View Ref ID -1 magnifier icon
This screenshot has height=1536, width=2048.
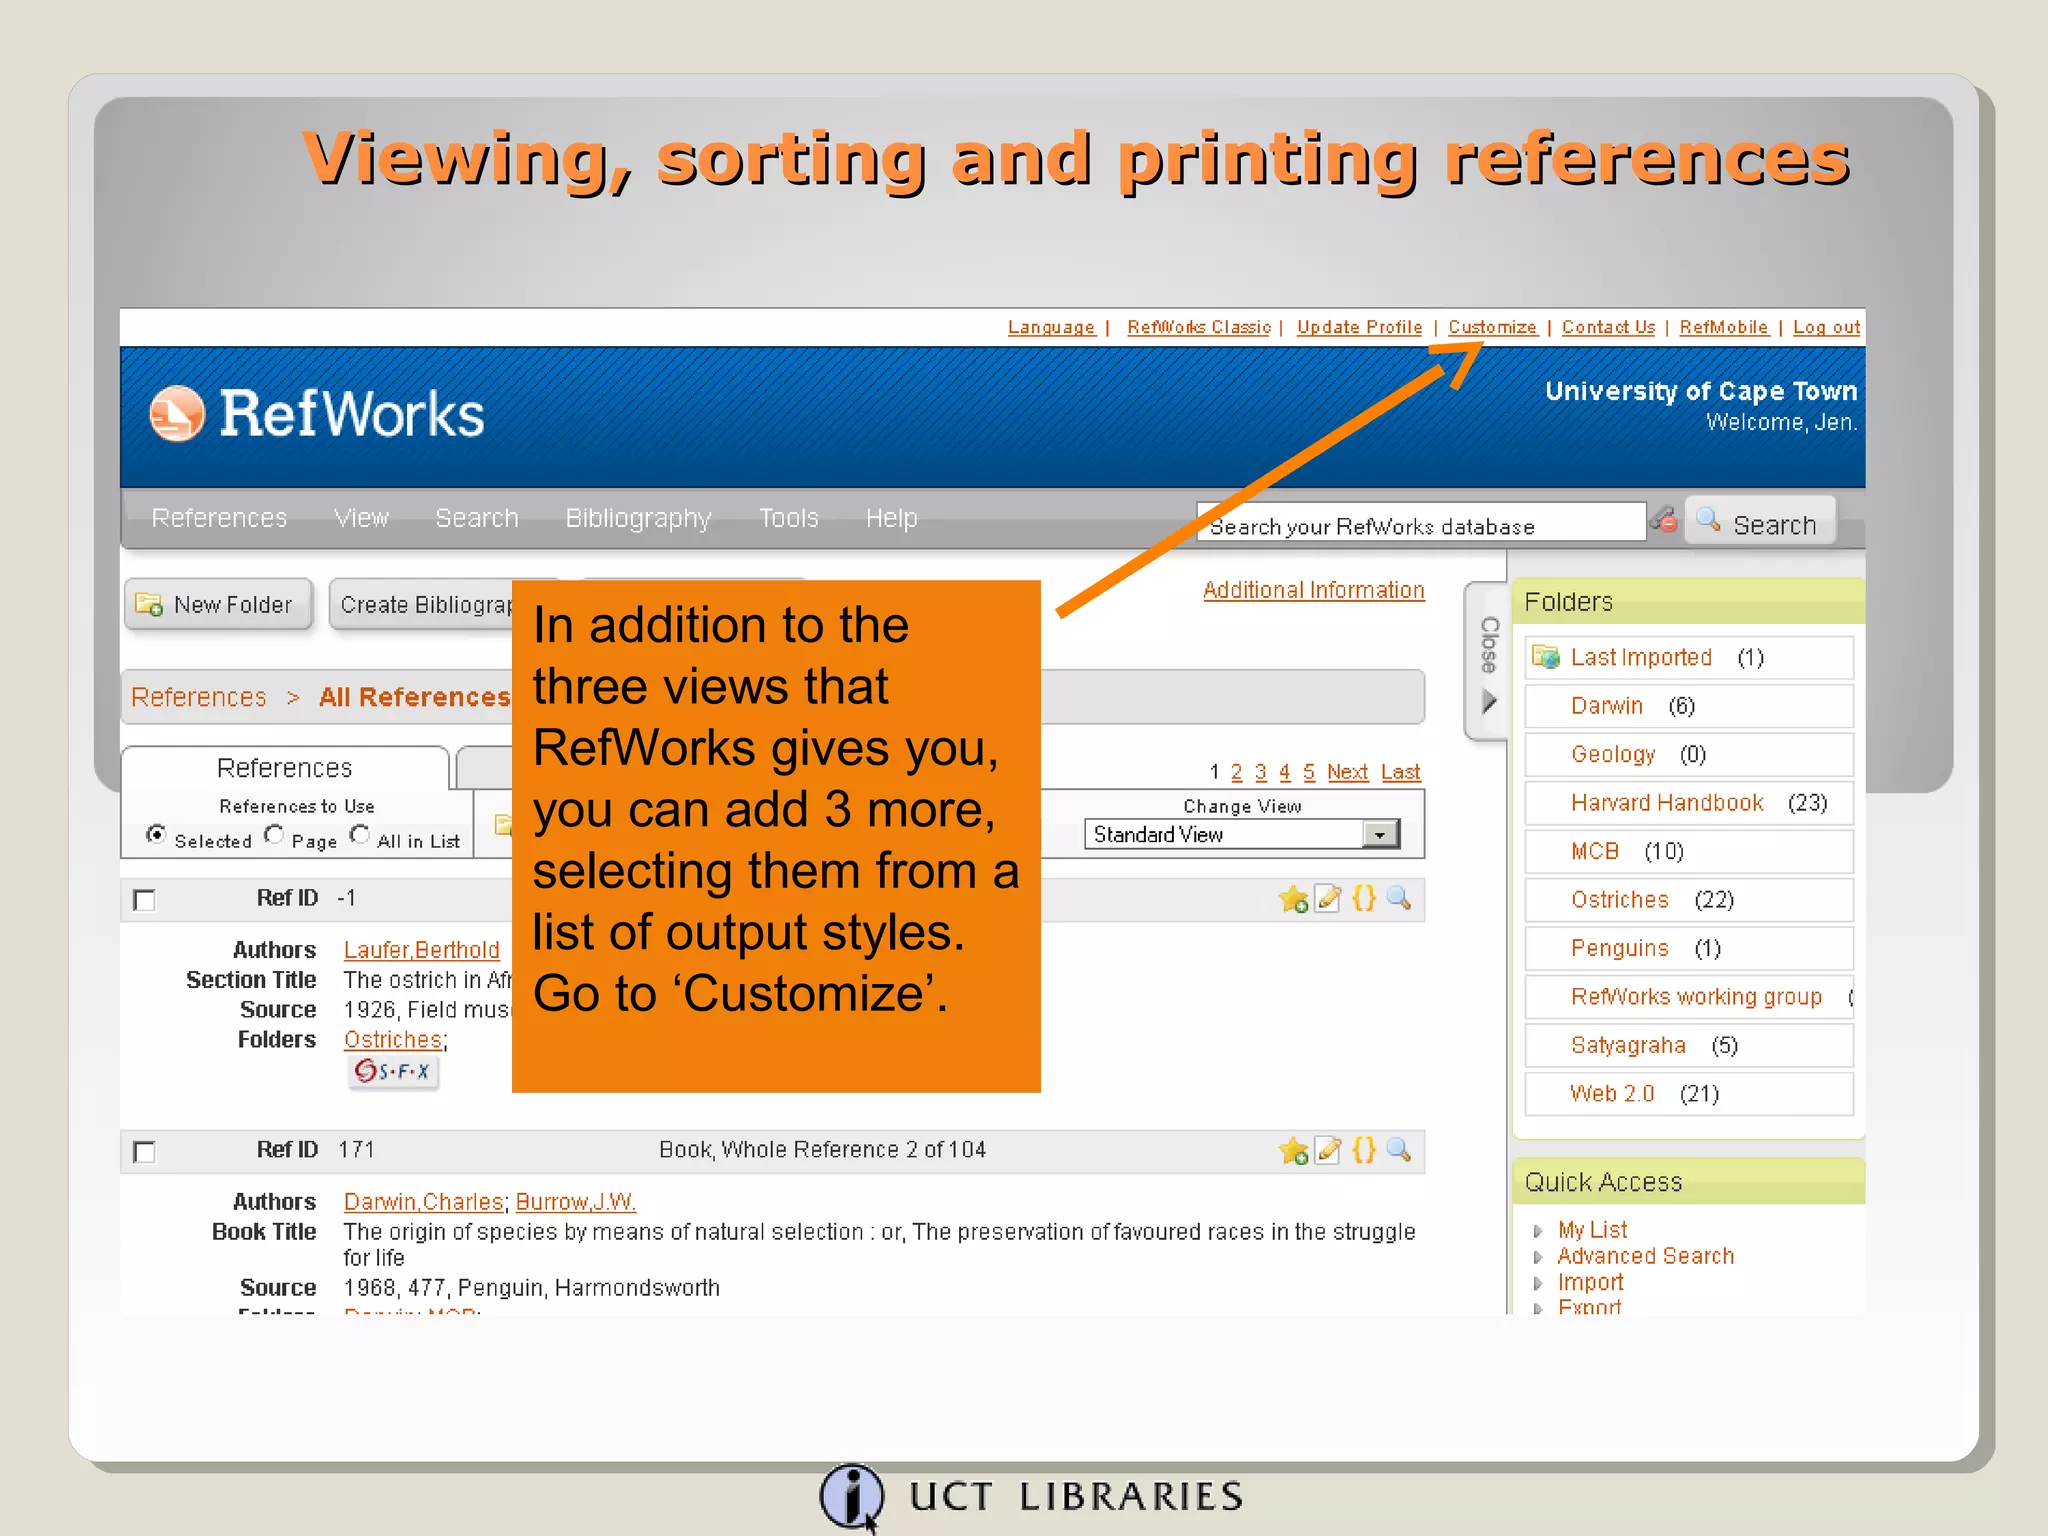point(1399,898)
